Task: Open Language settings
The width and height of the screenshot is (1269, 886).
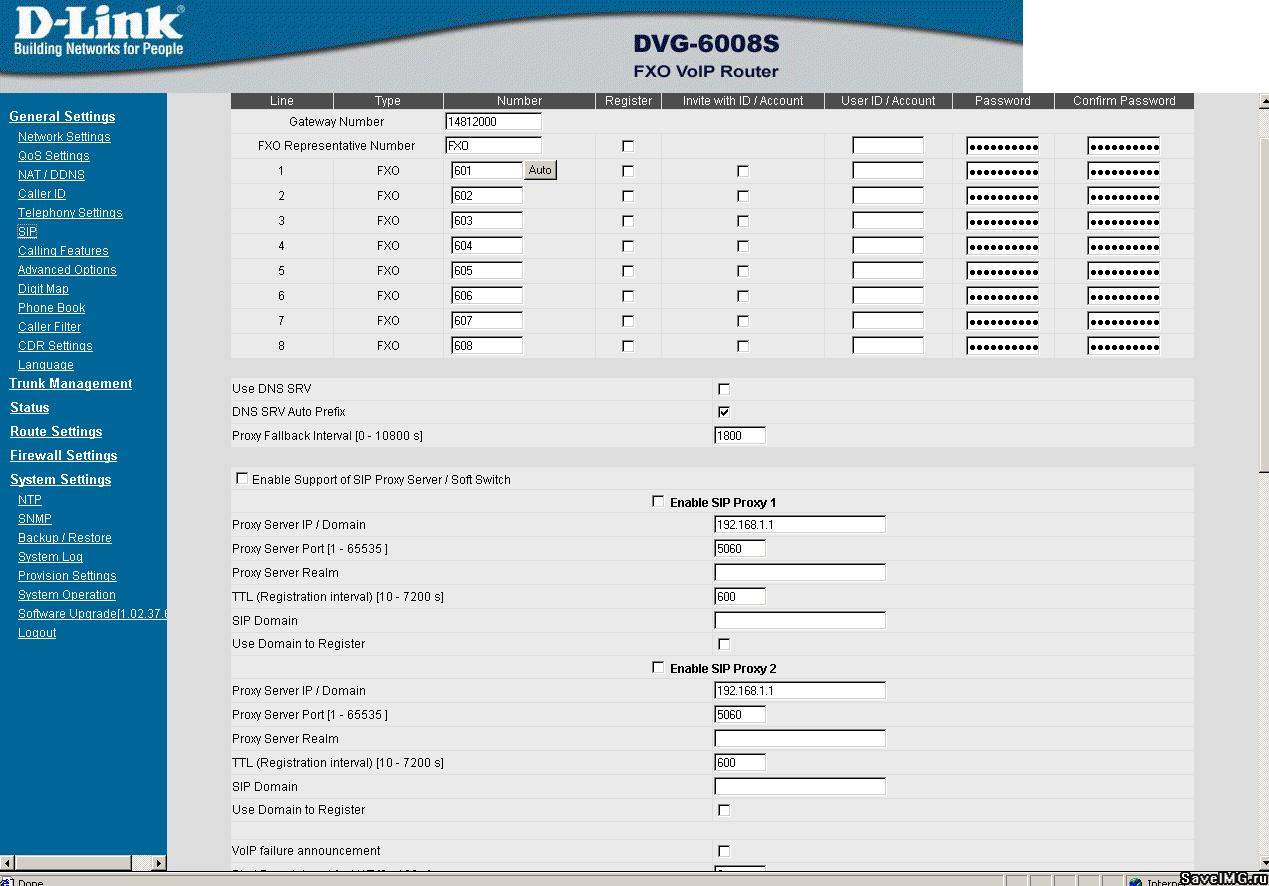Action: [x=46, y=365]
